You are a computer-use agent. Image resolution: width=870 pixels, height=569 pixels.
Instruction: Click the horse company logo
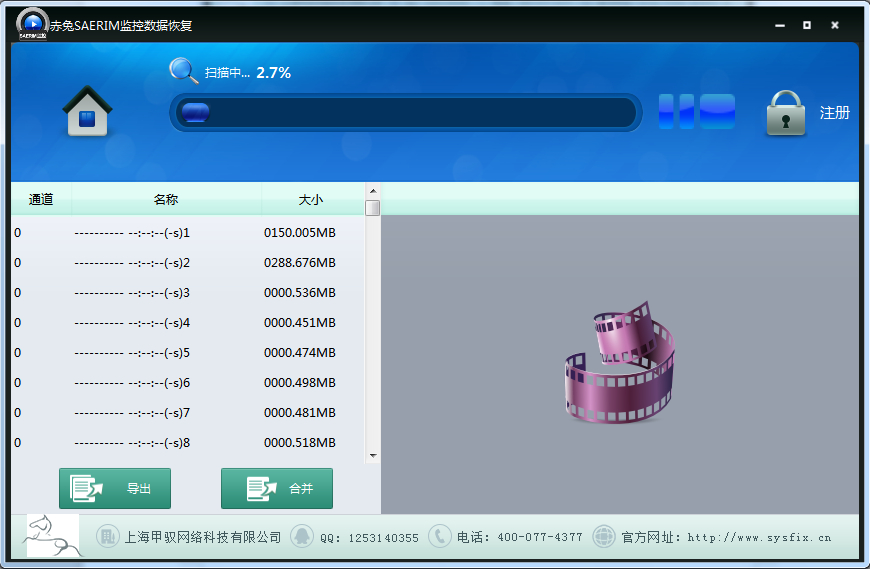[53, 535]
